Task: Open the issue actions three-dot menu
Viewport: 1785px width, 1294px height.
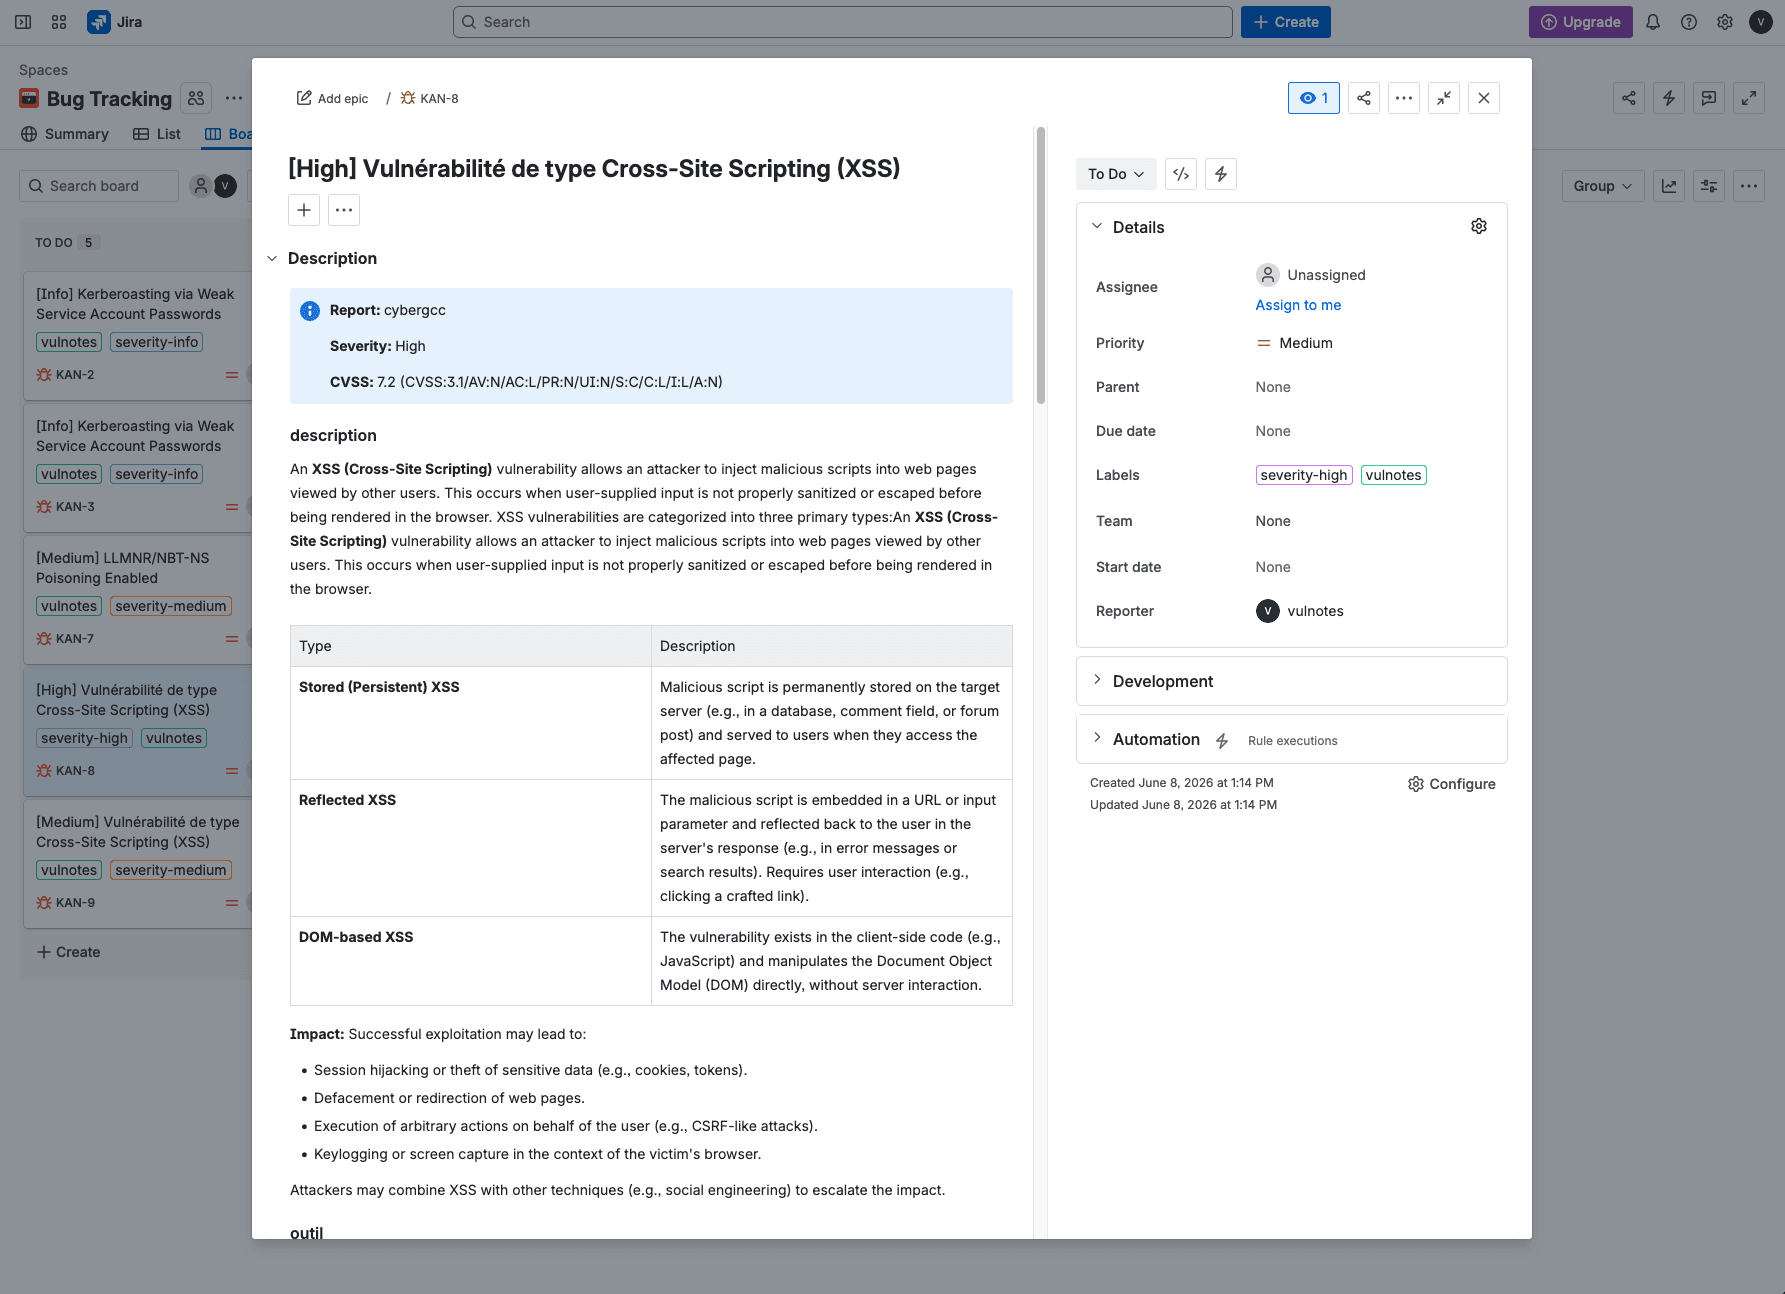Action: tap(1404, 98)
